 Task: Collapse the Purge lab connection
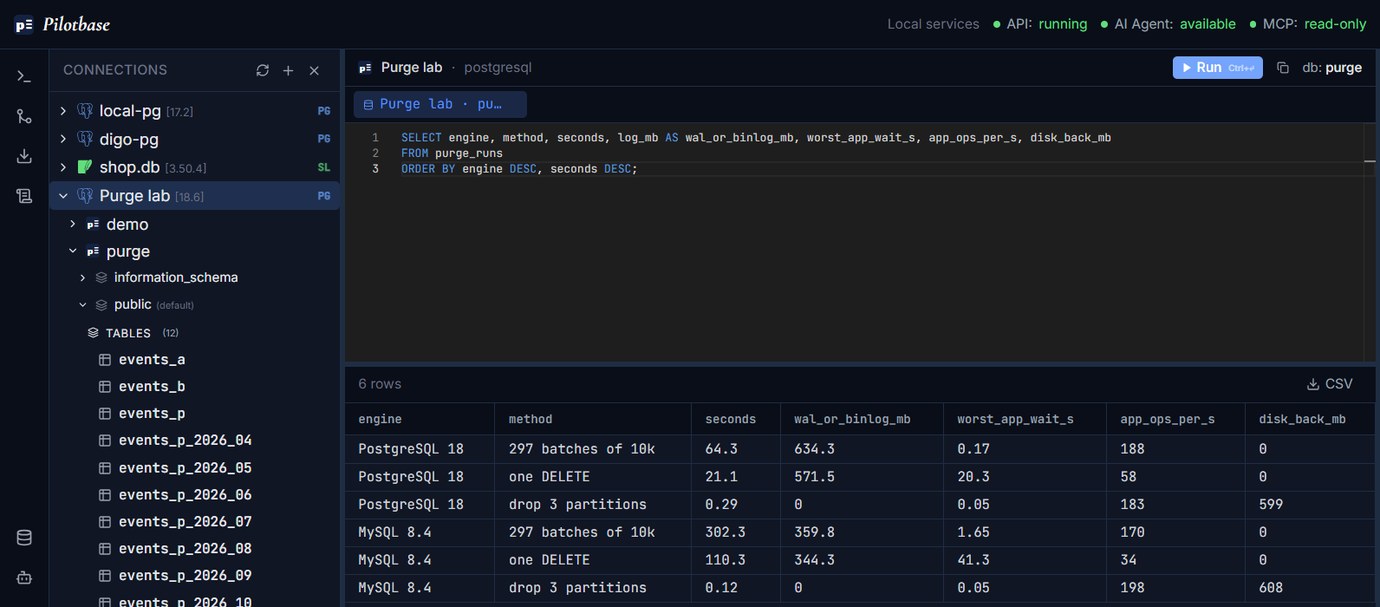pyautogui.click(x=63, y=196)
